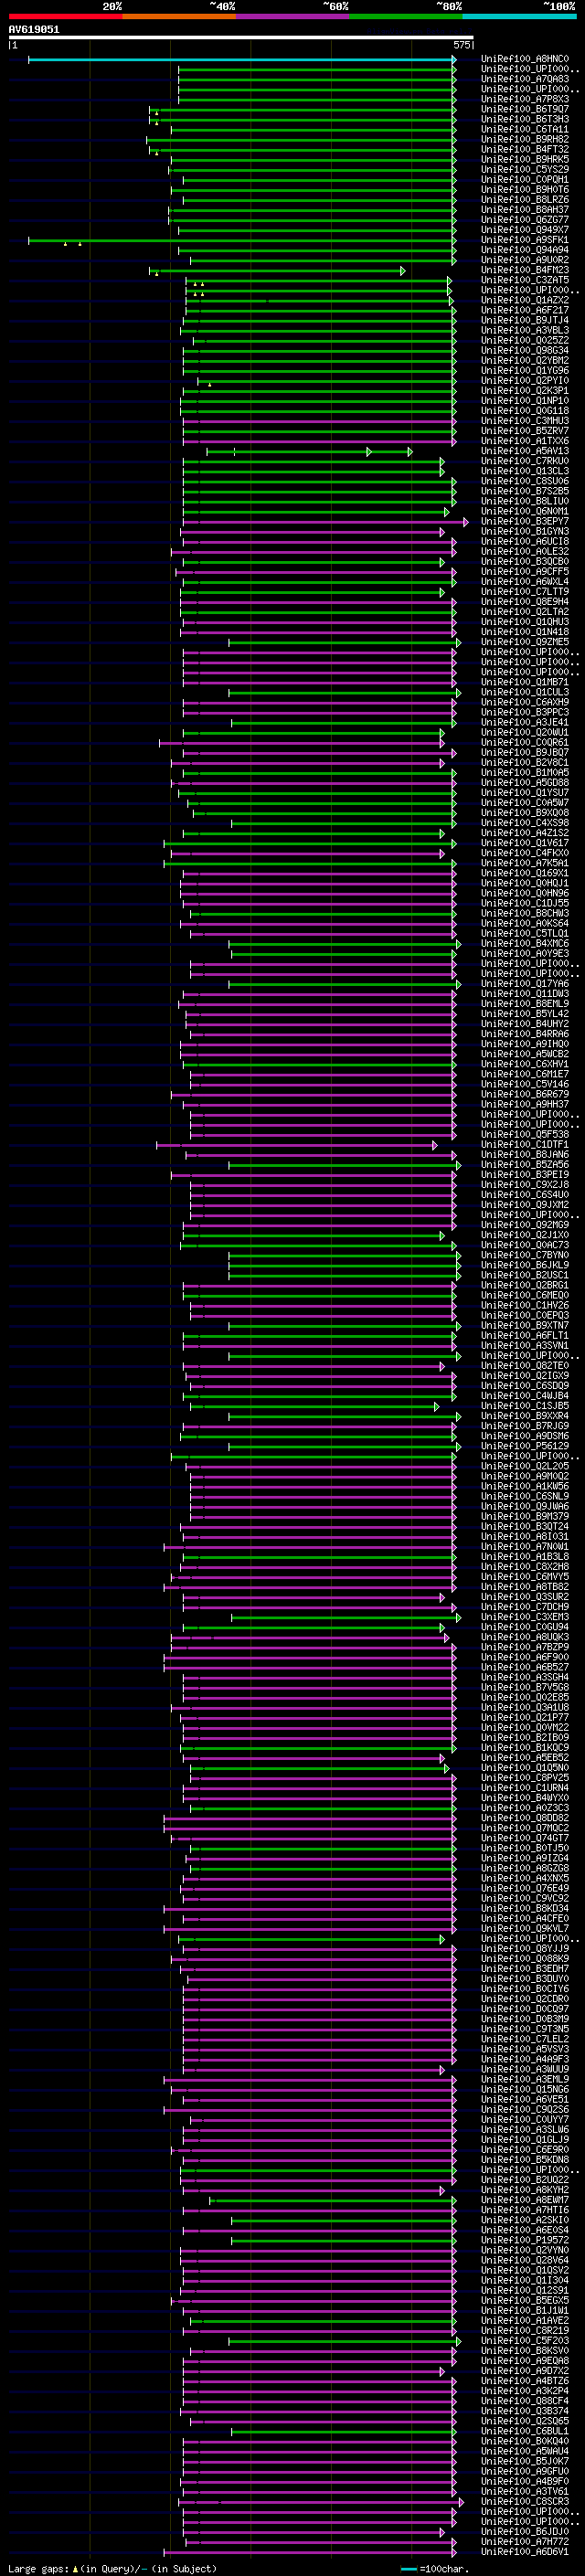The height and width of the screenshot is (2576, 585).
Task: Click the cyan alignment bar for UniRef100_A8HNC0
Action: [242, 60]
